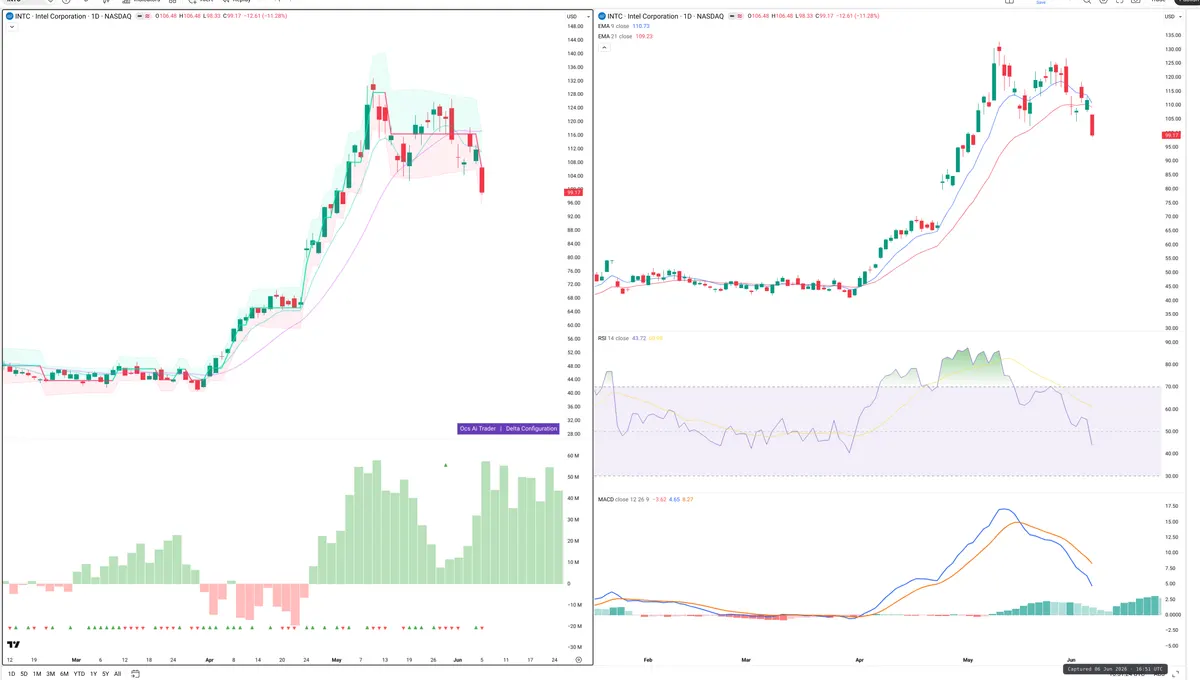Click the Feb label on right time axis

(x=648, y=660)
